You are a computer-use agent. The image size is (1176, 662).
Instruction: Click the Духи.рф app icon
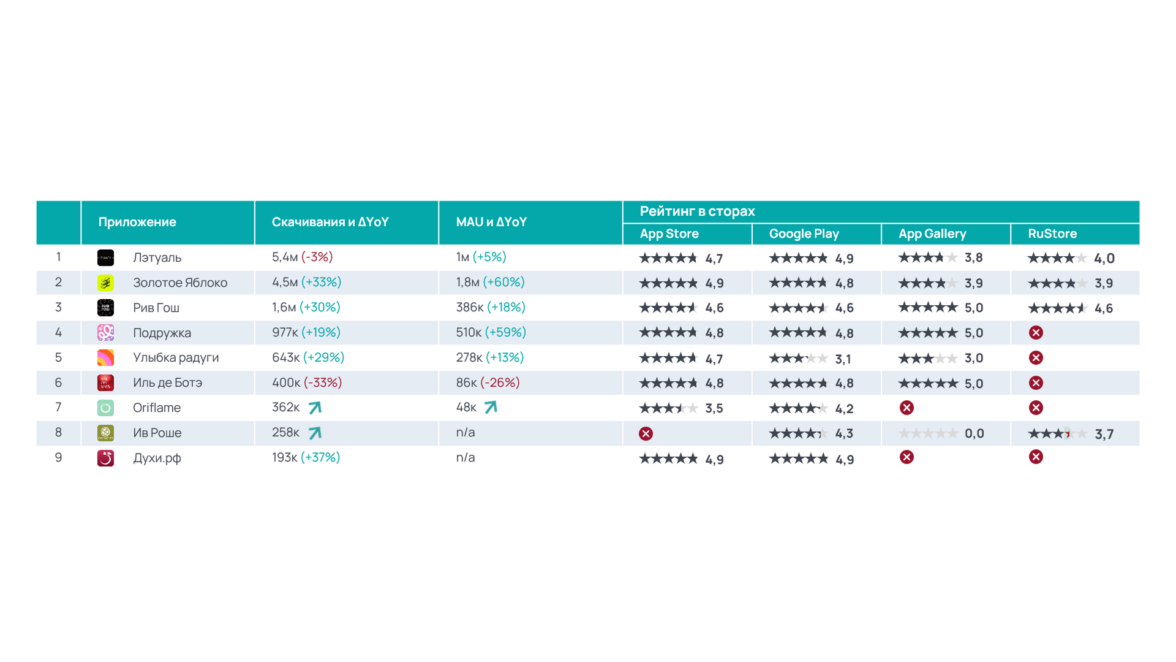point(105,458)
